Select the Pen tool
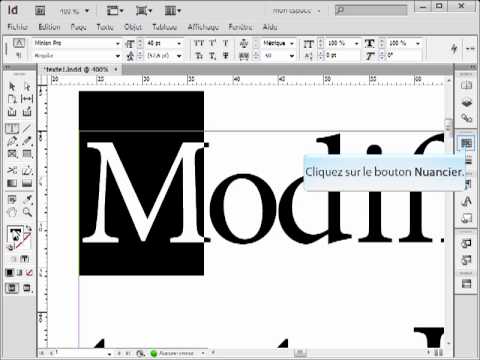Image resolution: width=480 pixels, height=360 pixels. 12,141
